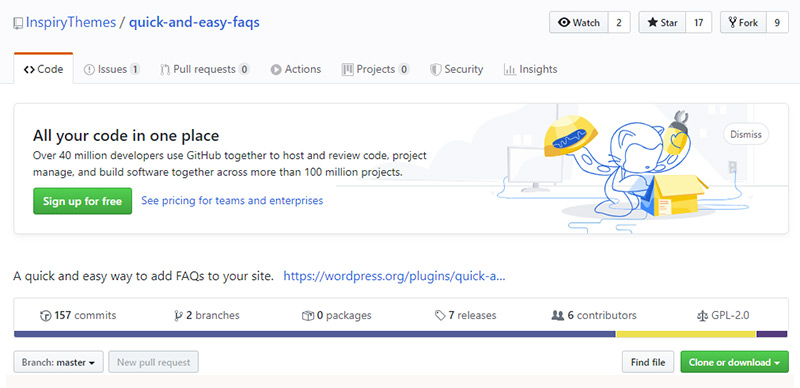Open the InspiryThemes owner profile link

coord(70,22)
